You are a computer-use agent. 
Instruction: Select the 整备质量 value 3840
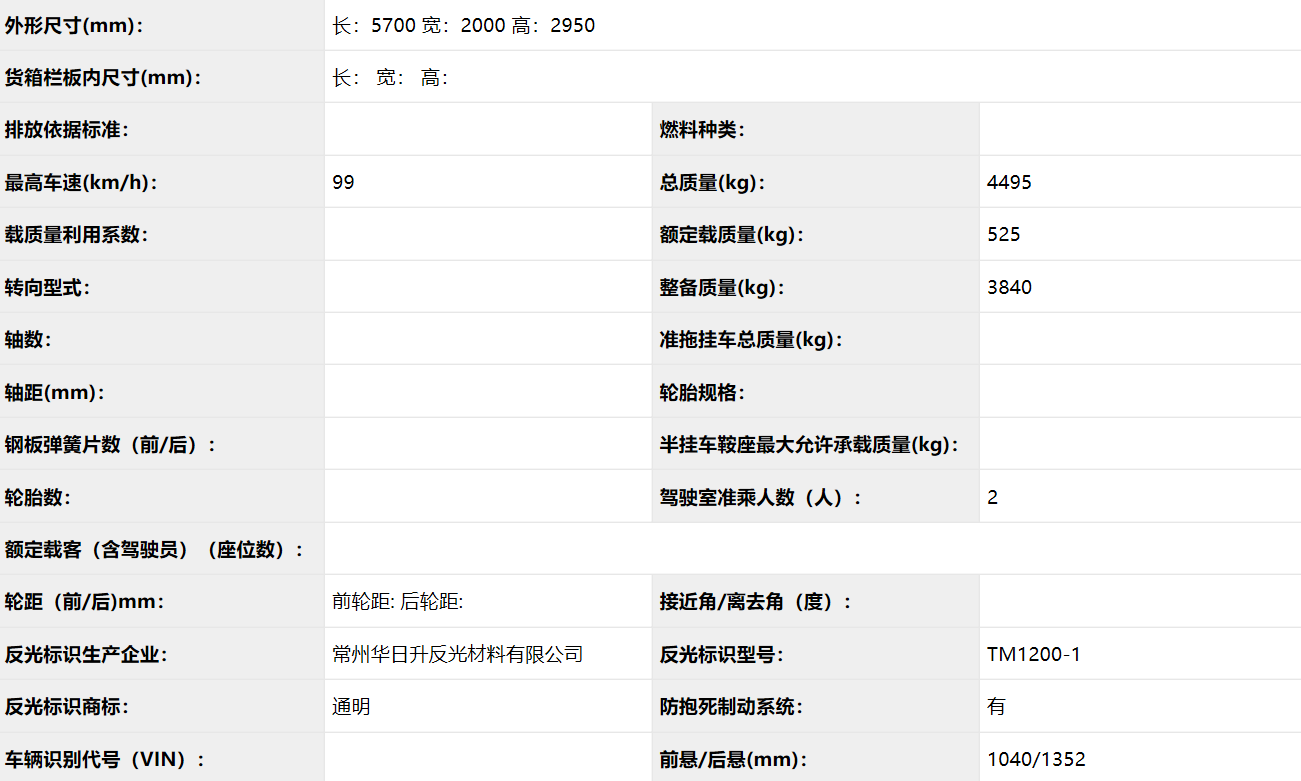[x=1009, y=288]
